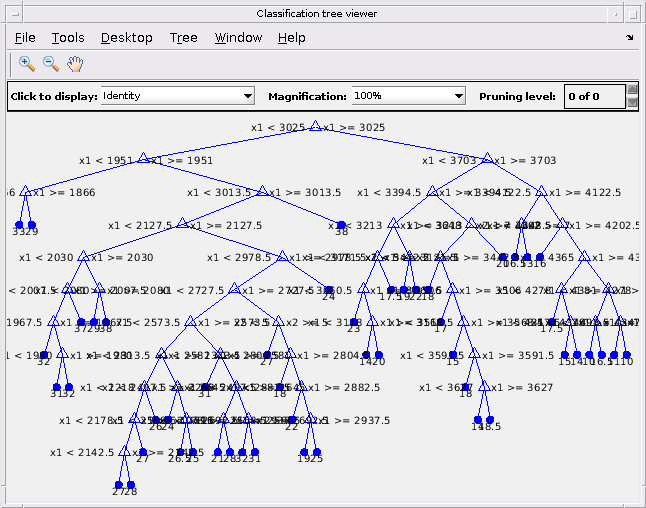Viewport: 646px width, 508px height.
Task: Open the Tools menu
Action: click(68, 38)
